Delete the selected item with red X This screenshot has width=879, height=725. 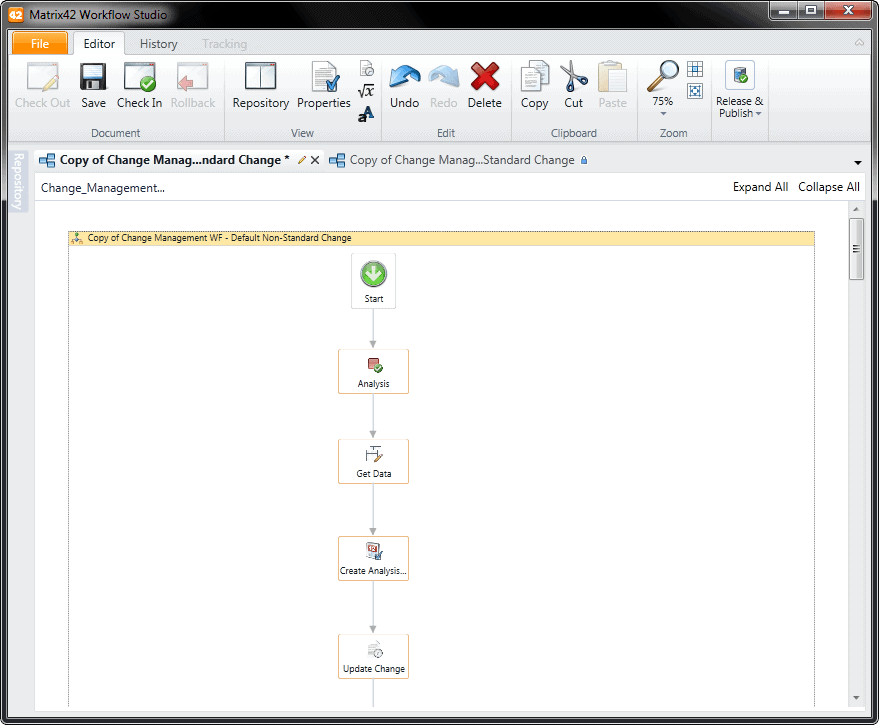pyautogui.click(x=485, y=85)
